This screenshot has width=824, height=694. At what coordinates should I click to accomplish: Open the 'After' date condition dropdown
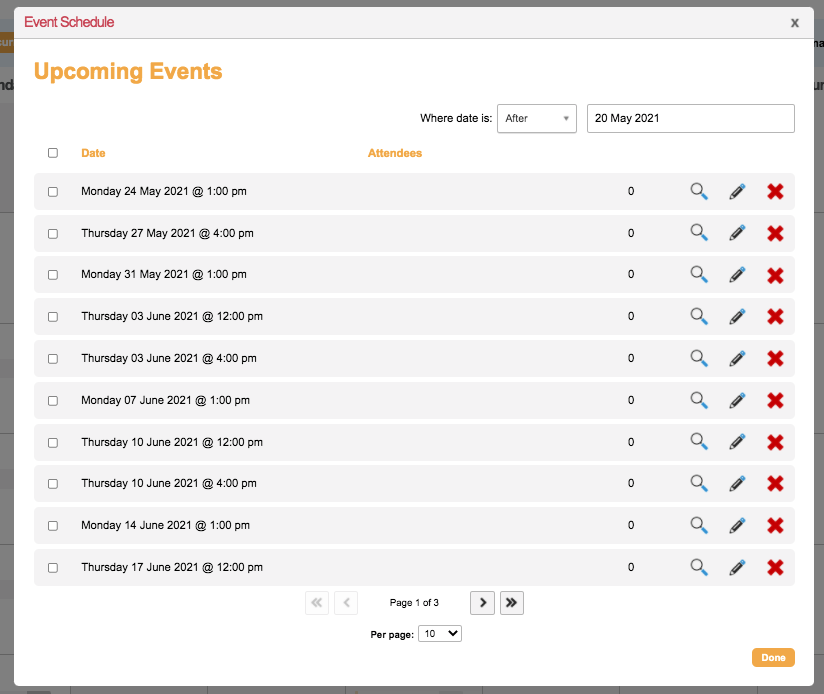click(x=537, y=118)
